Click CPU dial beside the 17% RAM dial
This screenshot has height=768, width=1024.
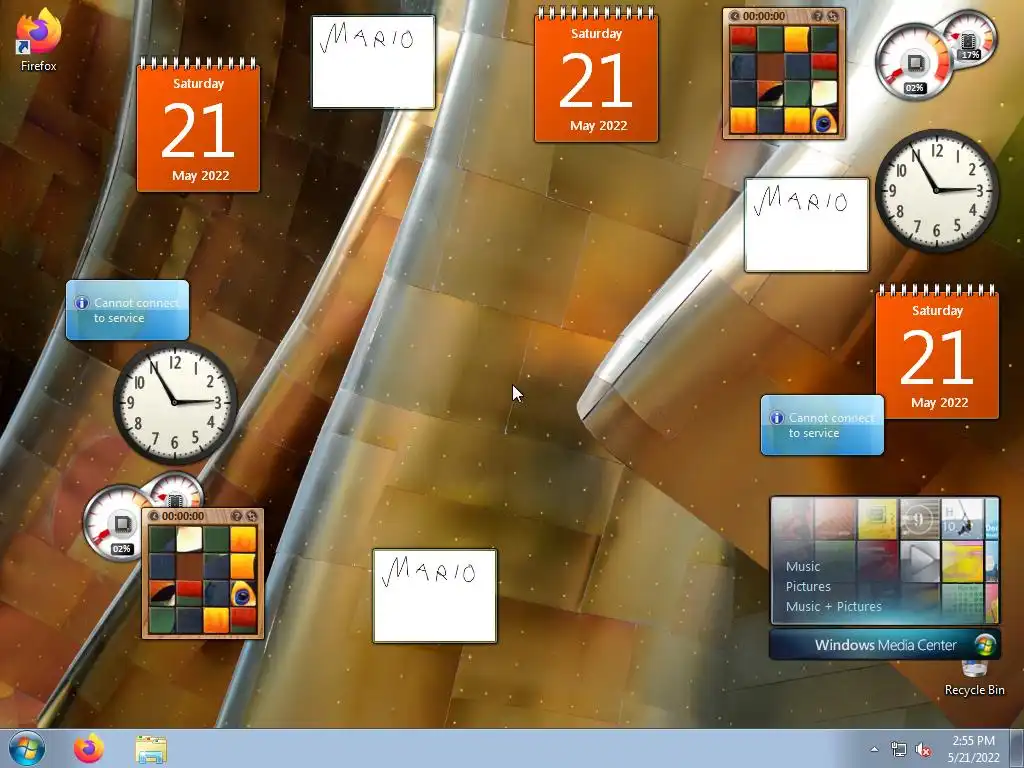click(914, 63)
